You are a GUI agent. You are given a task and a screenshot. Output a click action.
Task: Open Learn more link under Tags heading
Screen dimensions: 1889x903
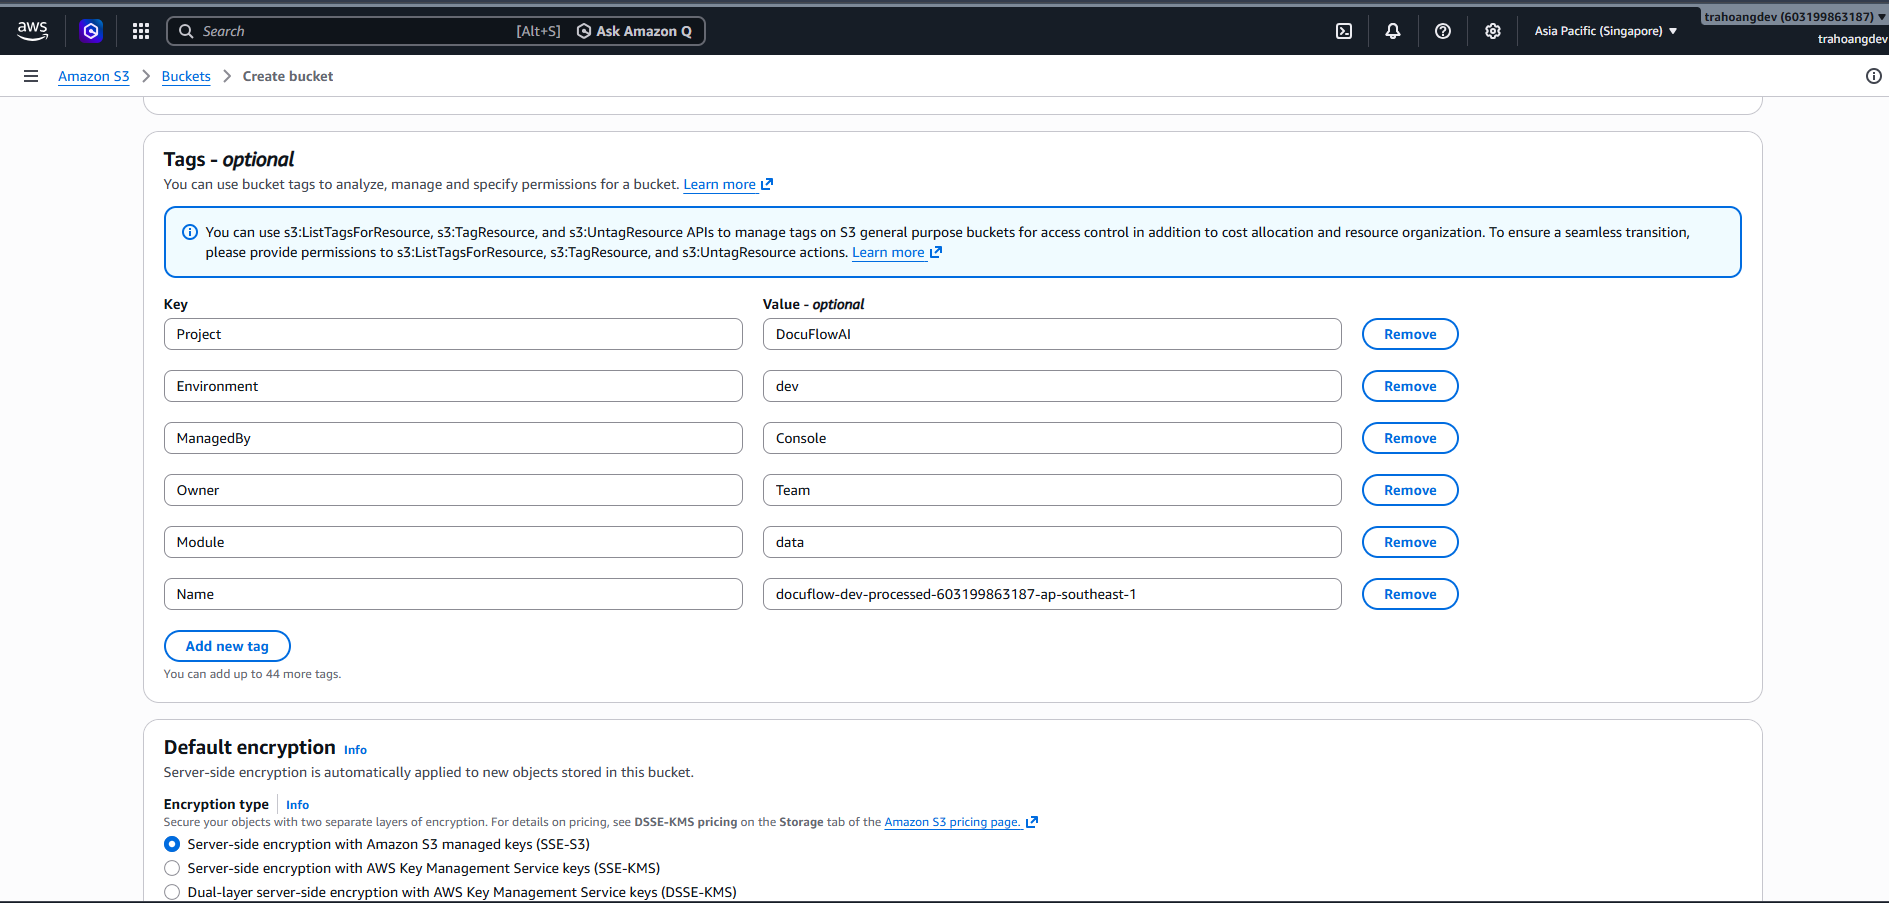point(728,184)
